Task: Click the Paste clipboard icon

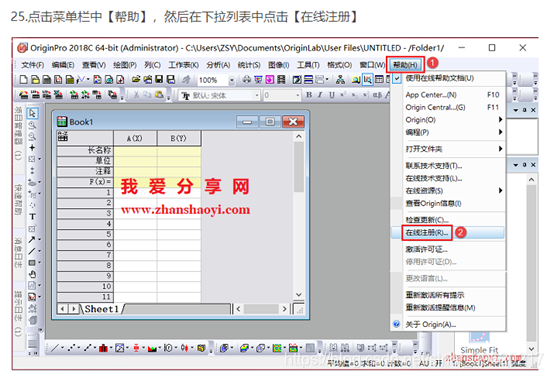Action: pyautogui.click(x=159, y=95)
